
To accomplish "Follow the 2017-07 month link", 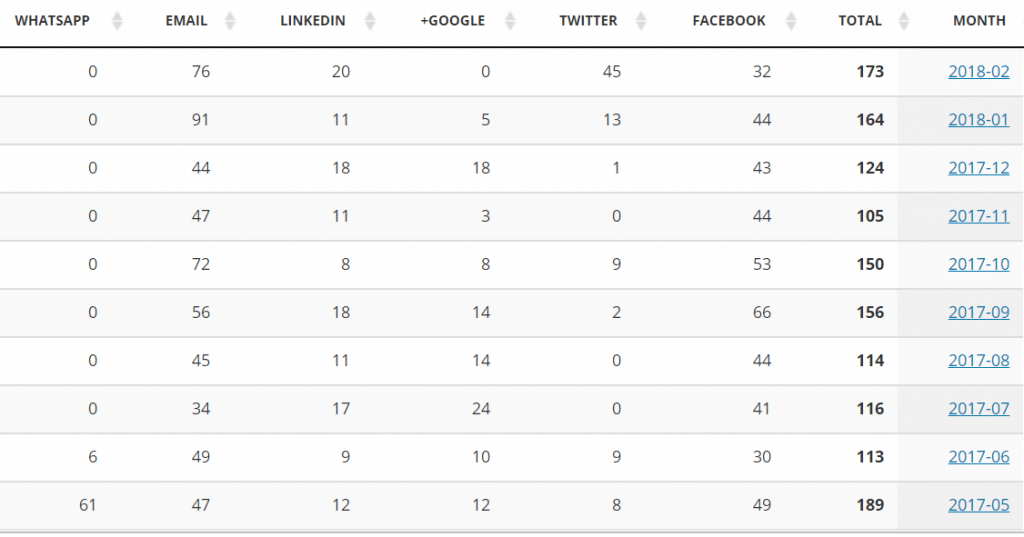I will [978, 409].
